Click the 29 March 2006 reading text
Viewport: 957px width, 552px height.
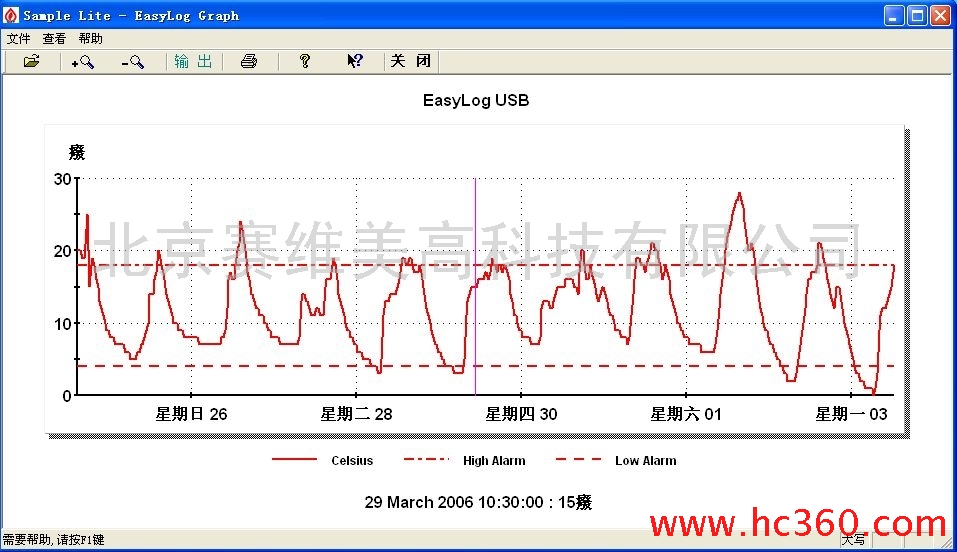[478, 503]
